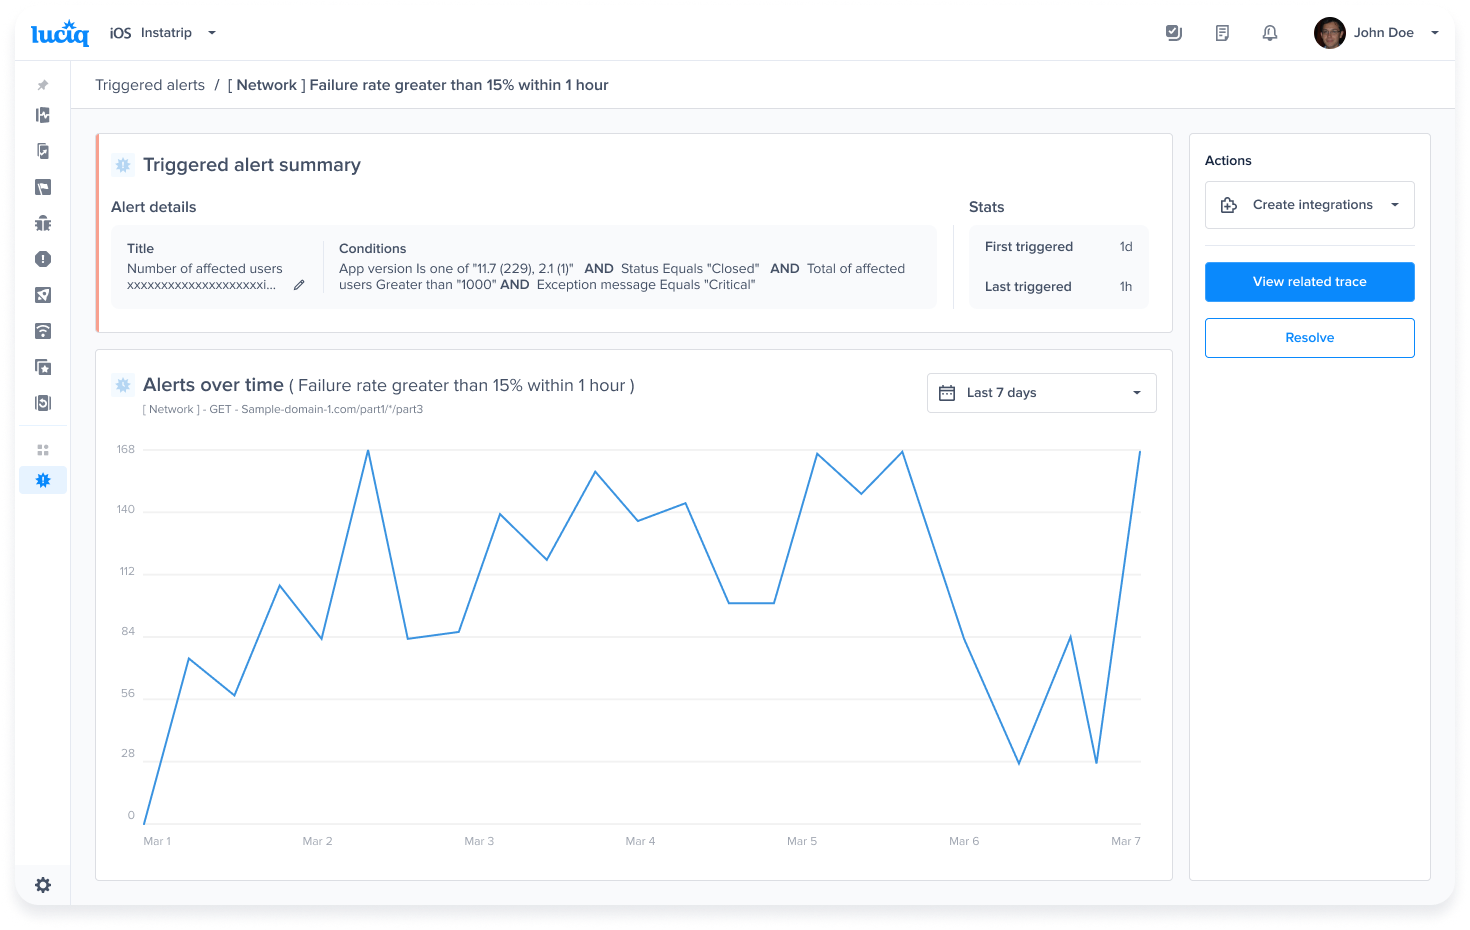Open the Last 7 days date range dropdown
The image size is (1470, 930).
[1041, 393]
